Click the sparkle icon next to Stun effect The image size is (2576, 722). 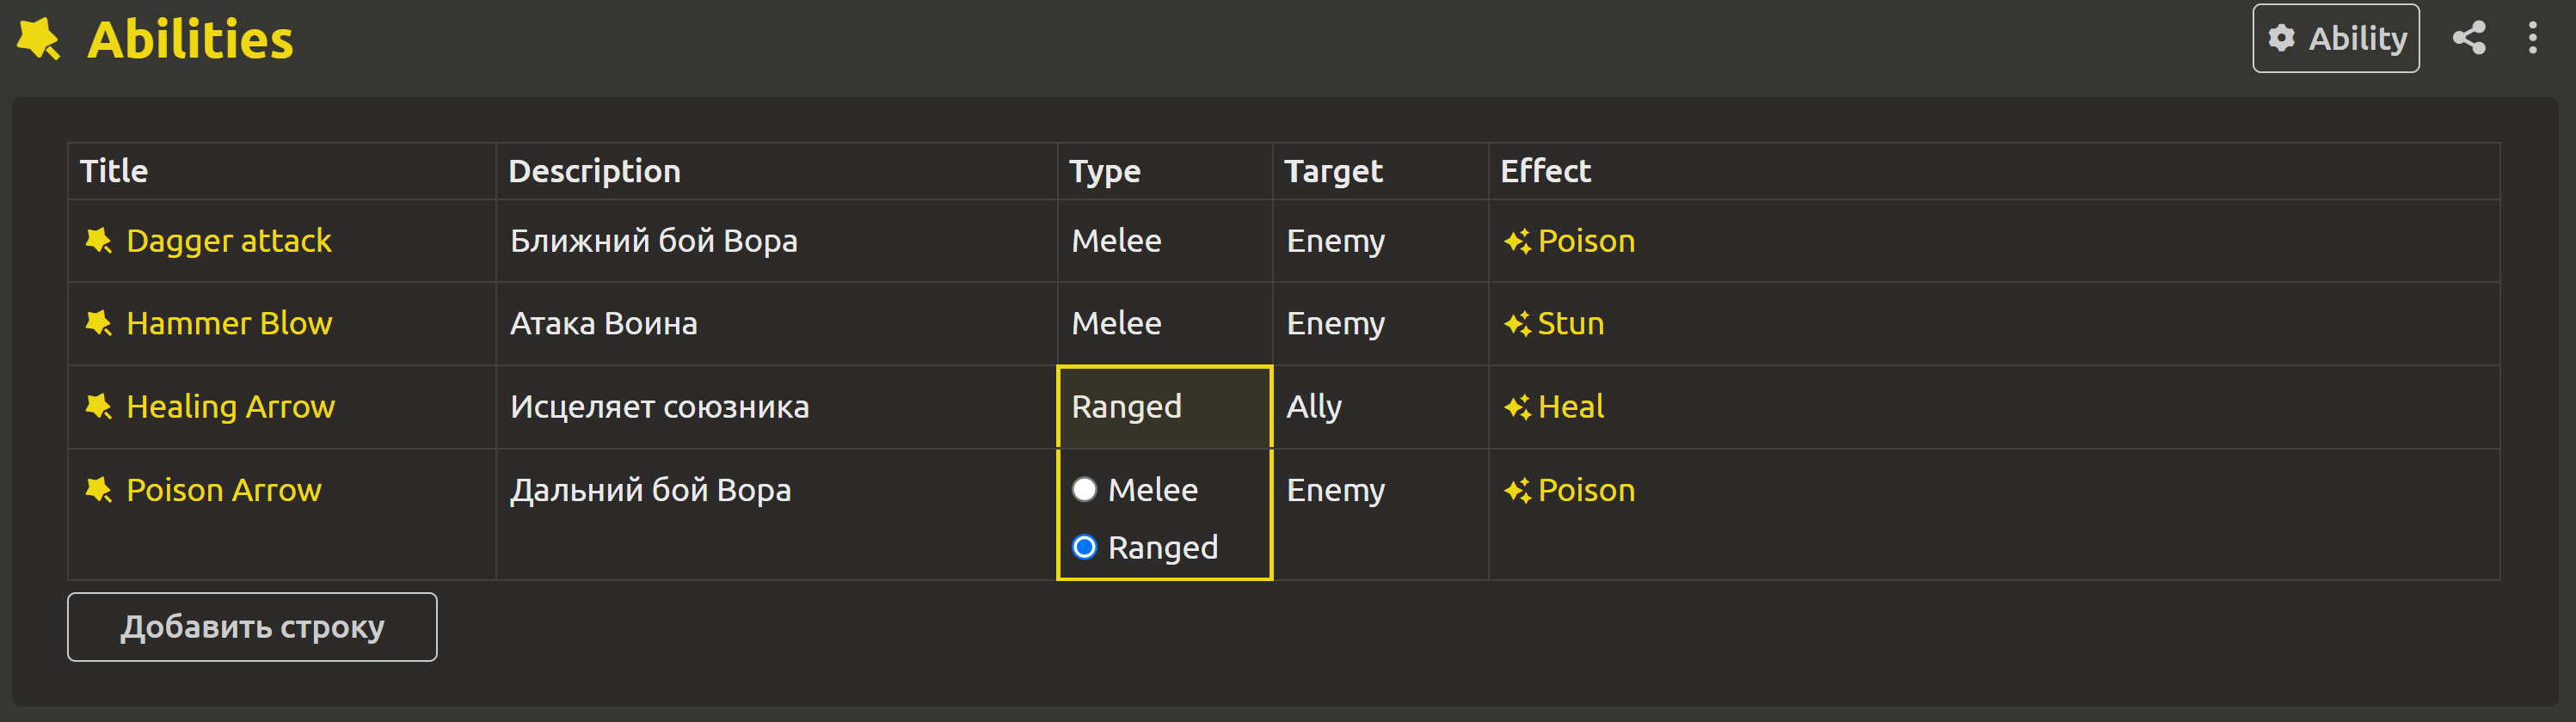coord(1517,324)
